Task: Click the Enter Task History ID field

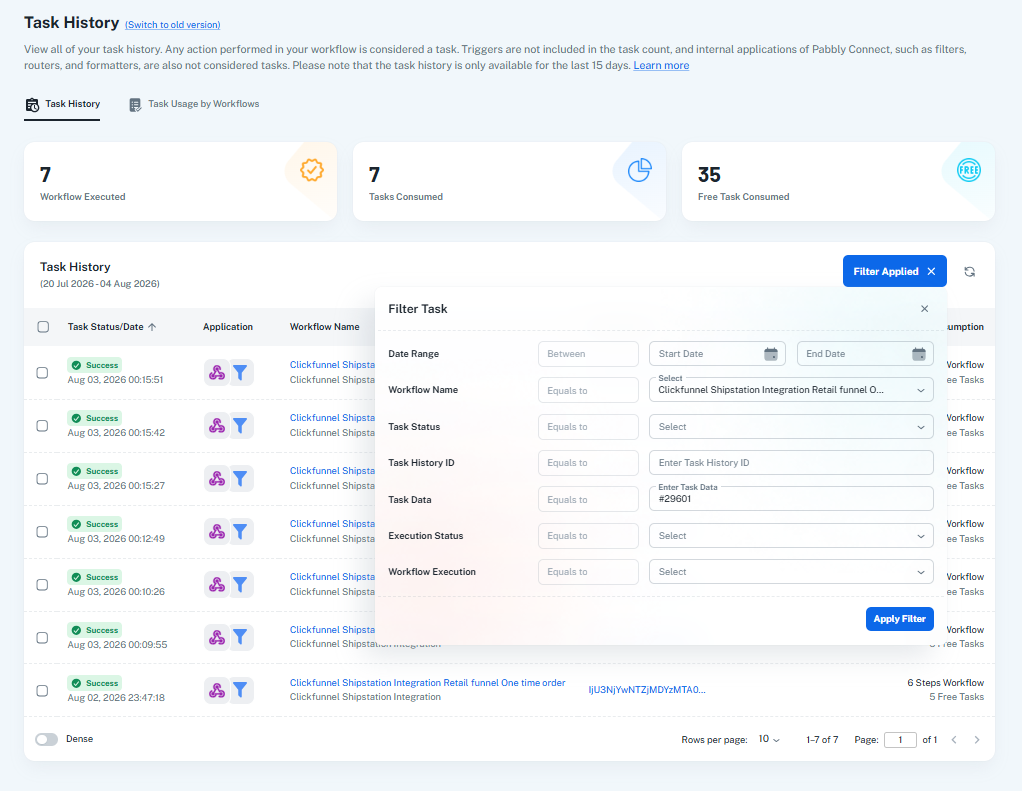Action: (x=791, y=463)
